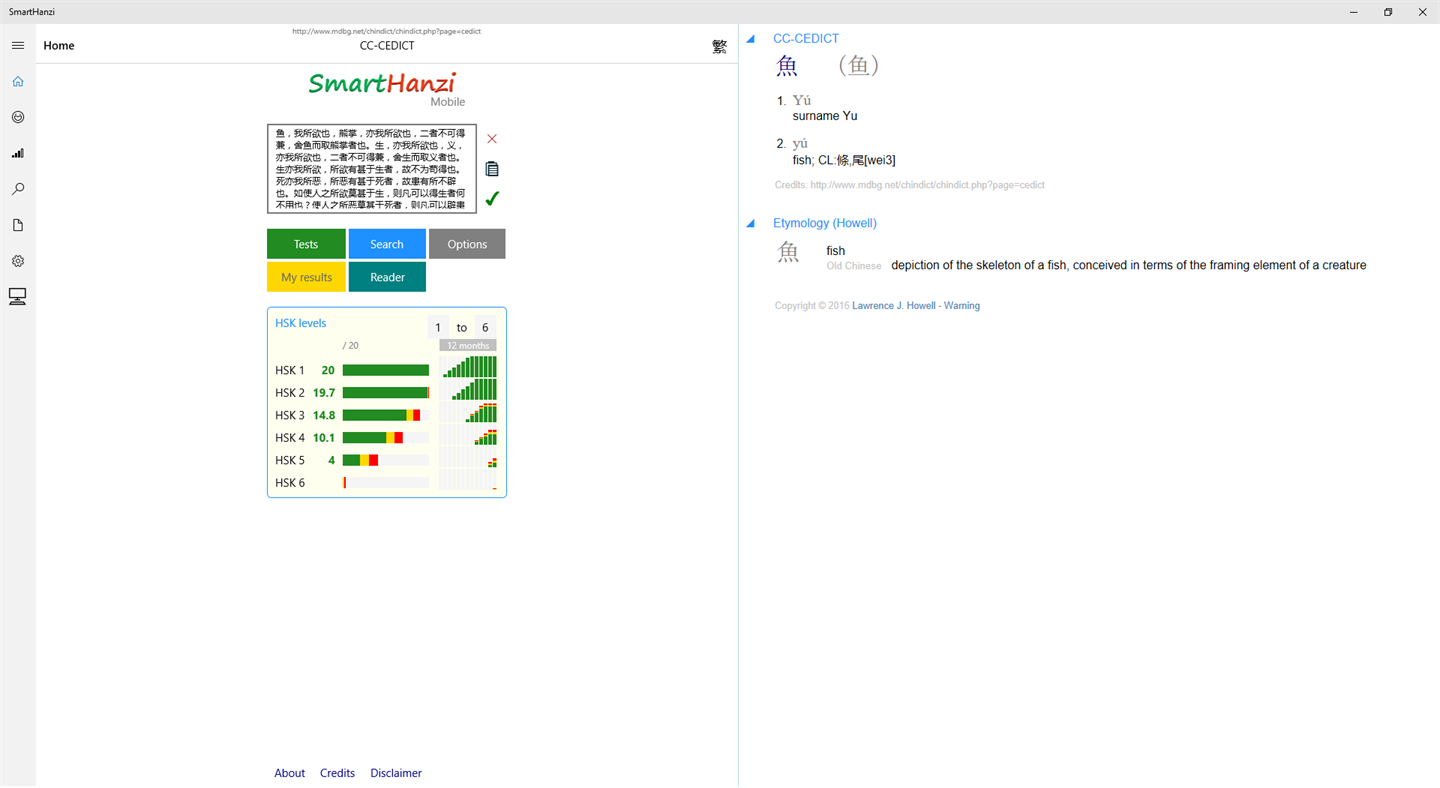
Task: Clear text with the red X icon
Action: click(x=492, y=139)
